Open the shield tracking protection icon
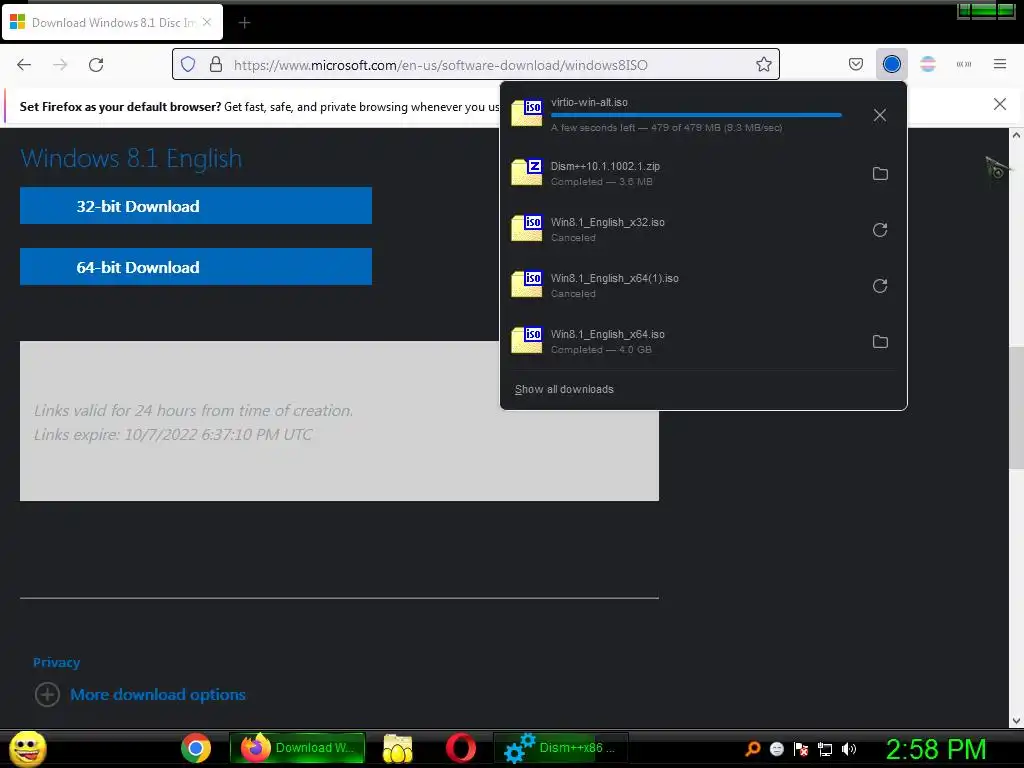The image size is (1024, 768). point(188,65)
